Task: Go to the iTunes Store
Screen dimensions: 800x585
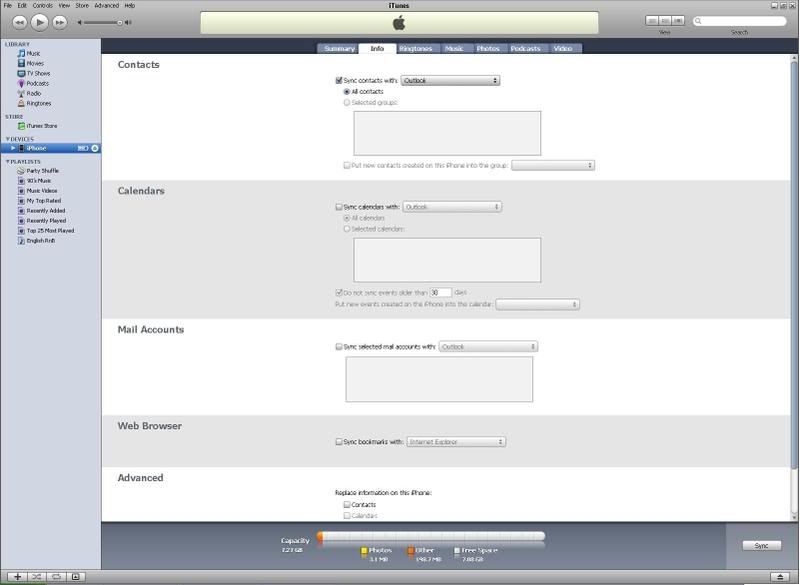Action: [42, 126]
